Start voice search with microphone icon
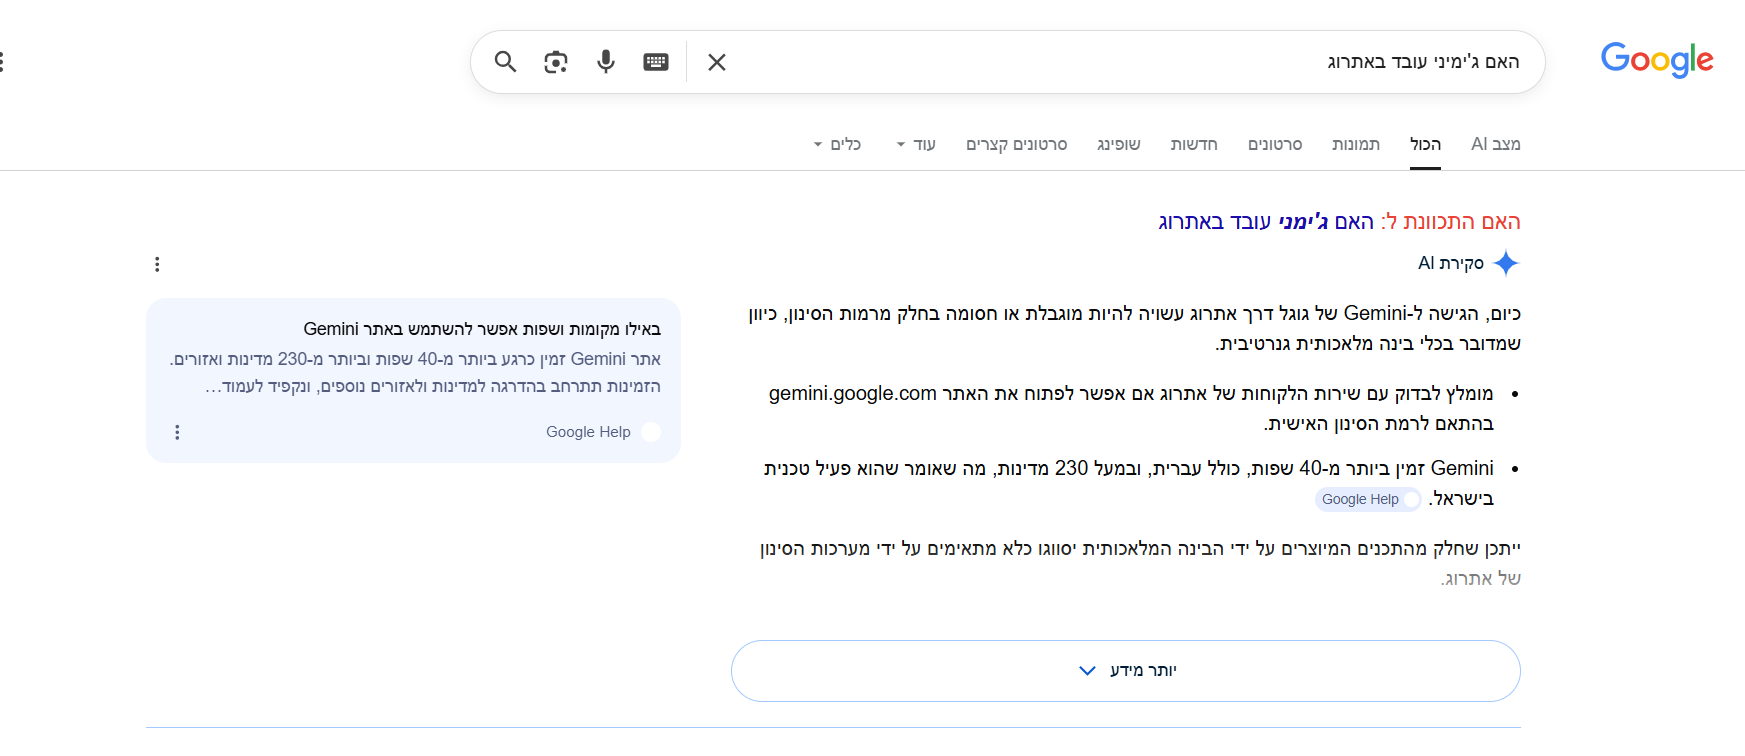Screen dimensions: 1745x756 point(606,62)
